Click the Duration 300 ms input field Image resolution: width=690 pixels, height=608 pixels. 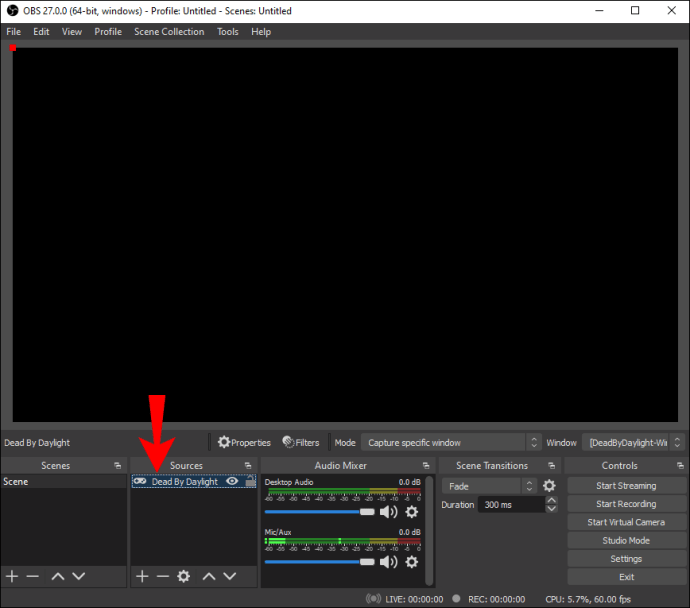511,505
